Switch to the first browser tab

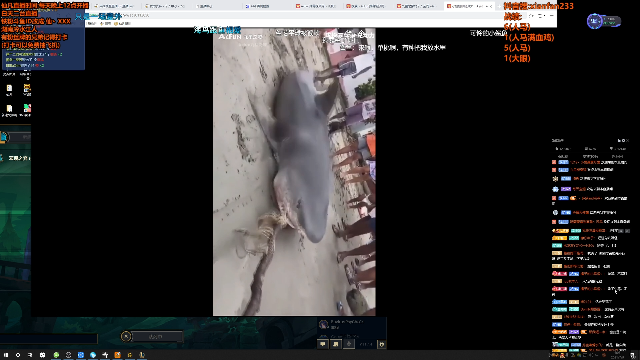114,6
